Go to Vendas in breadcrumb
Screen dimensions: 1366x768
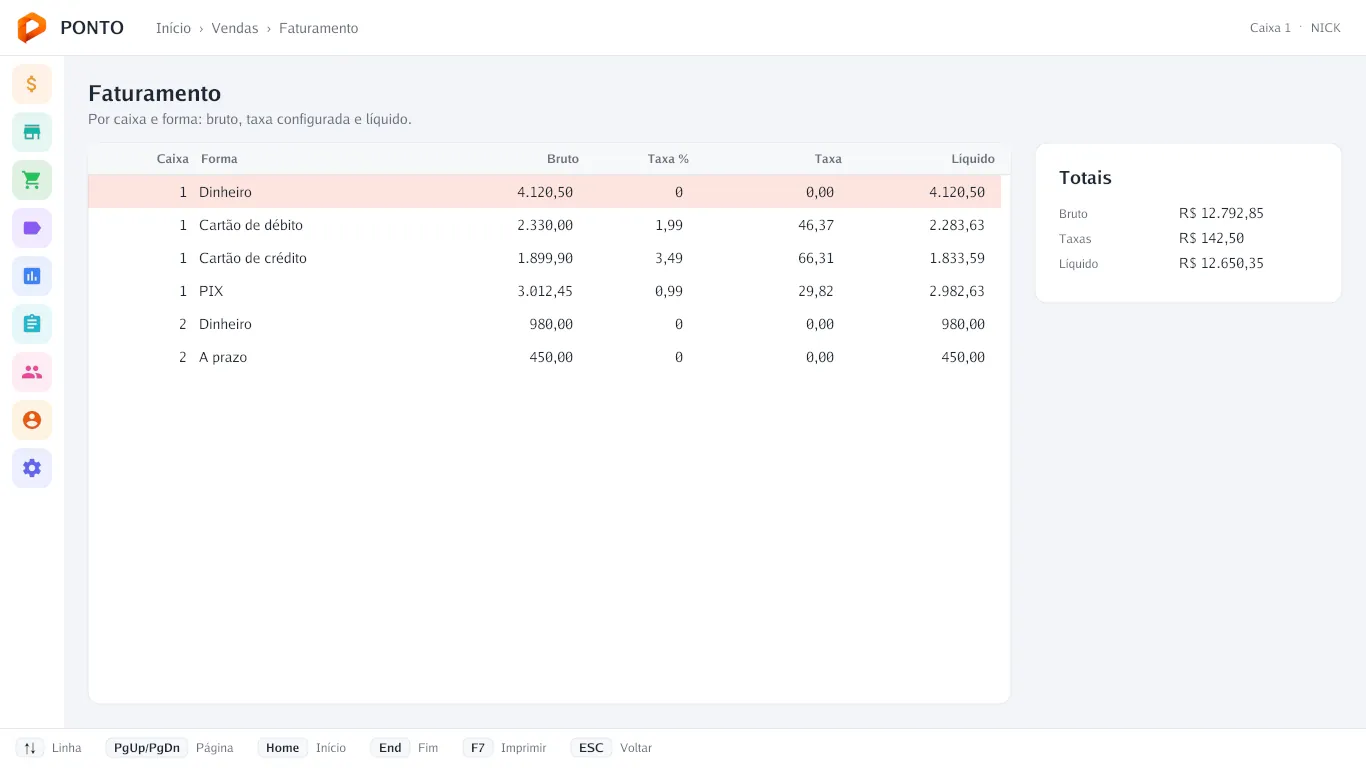tap(235, 28)
